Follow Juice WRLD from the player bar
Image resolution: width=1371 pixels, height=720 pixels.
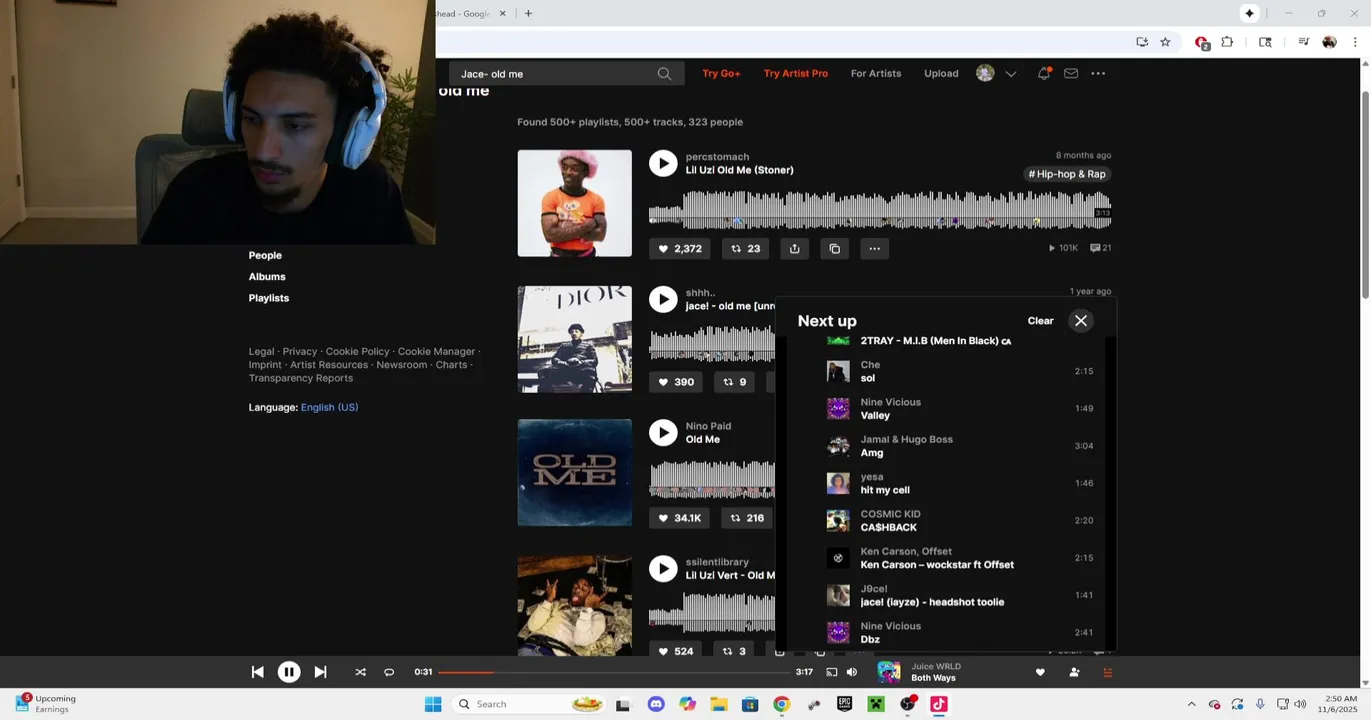click(x=1074, y=672)
